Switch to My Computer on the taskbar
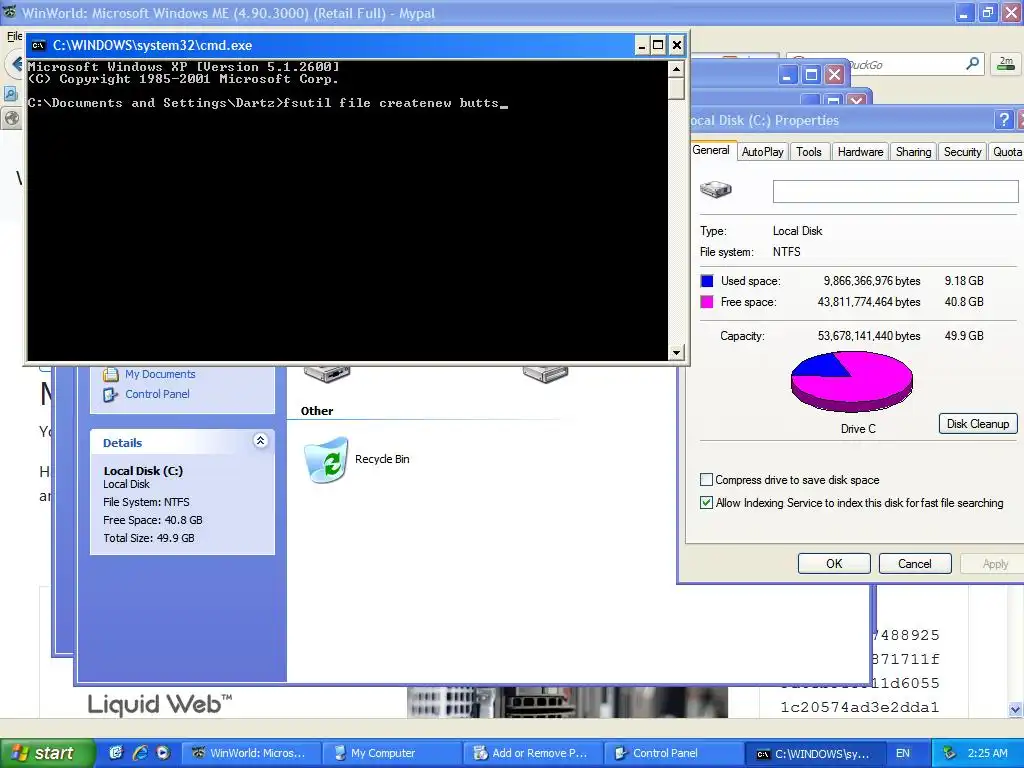Screen dimensions: 1024x768 click(391, 753)
